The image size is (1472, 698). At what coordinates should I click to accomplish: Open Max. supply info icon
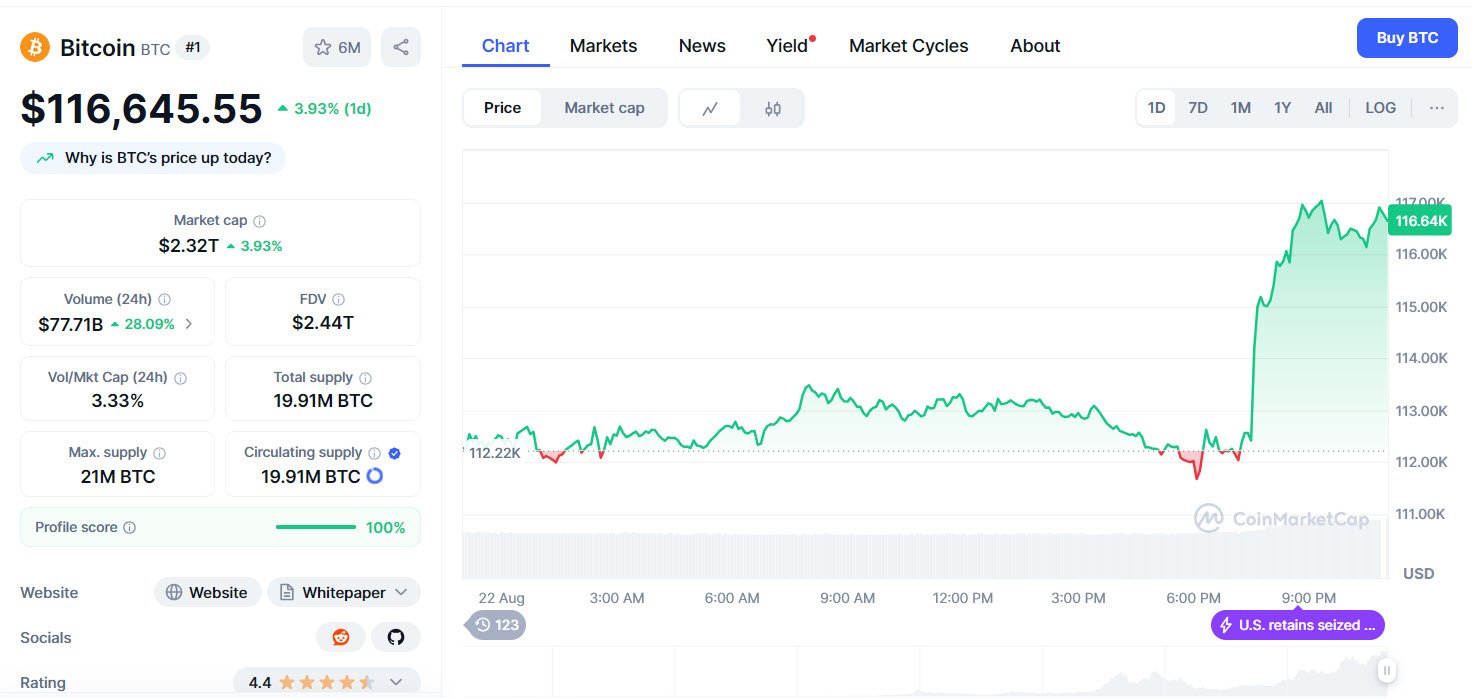coord(160,453)
